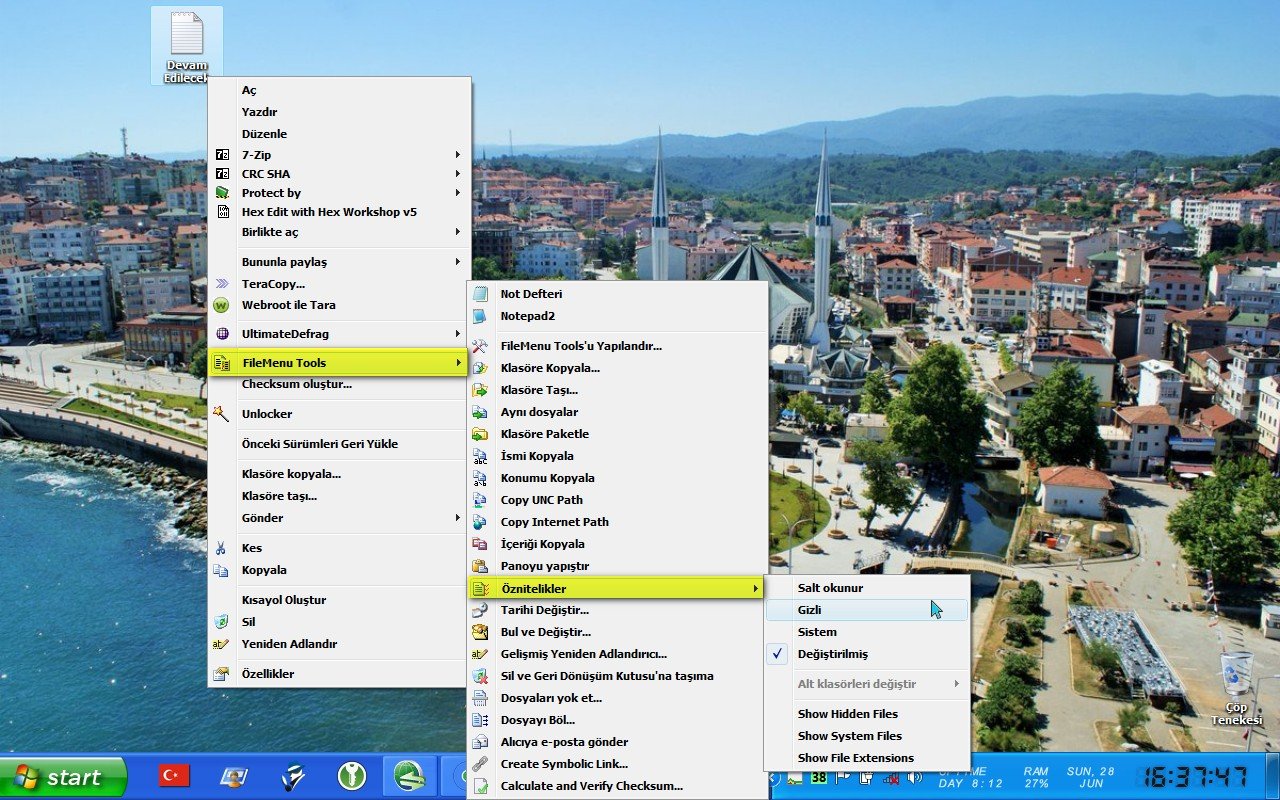The height and width of the screenshot is (800, 1280).
Task: Expand the Birlikte aç submenu
Action: click(x=339, y=232)
